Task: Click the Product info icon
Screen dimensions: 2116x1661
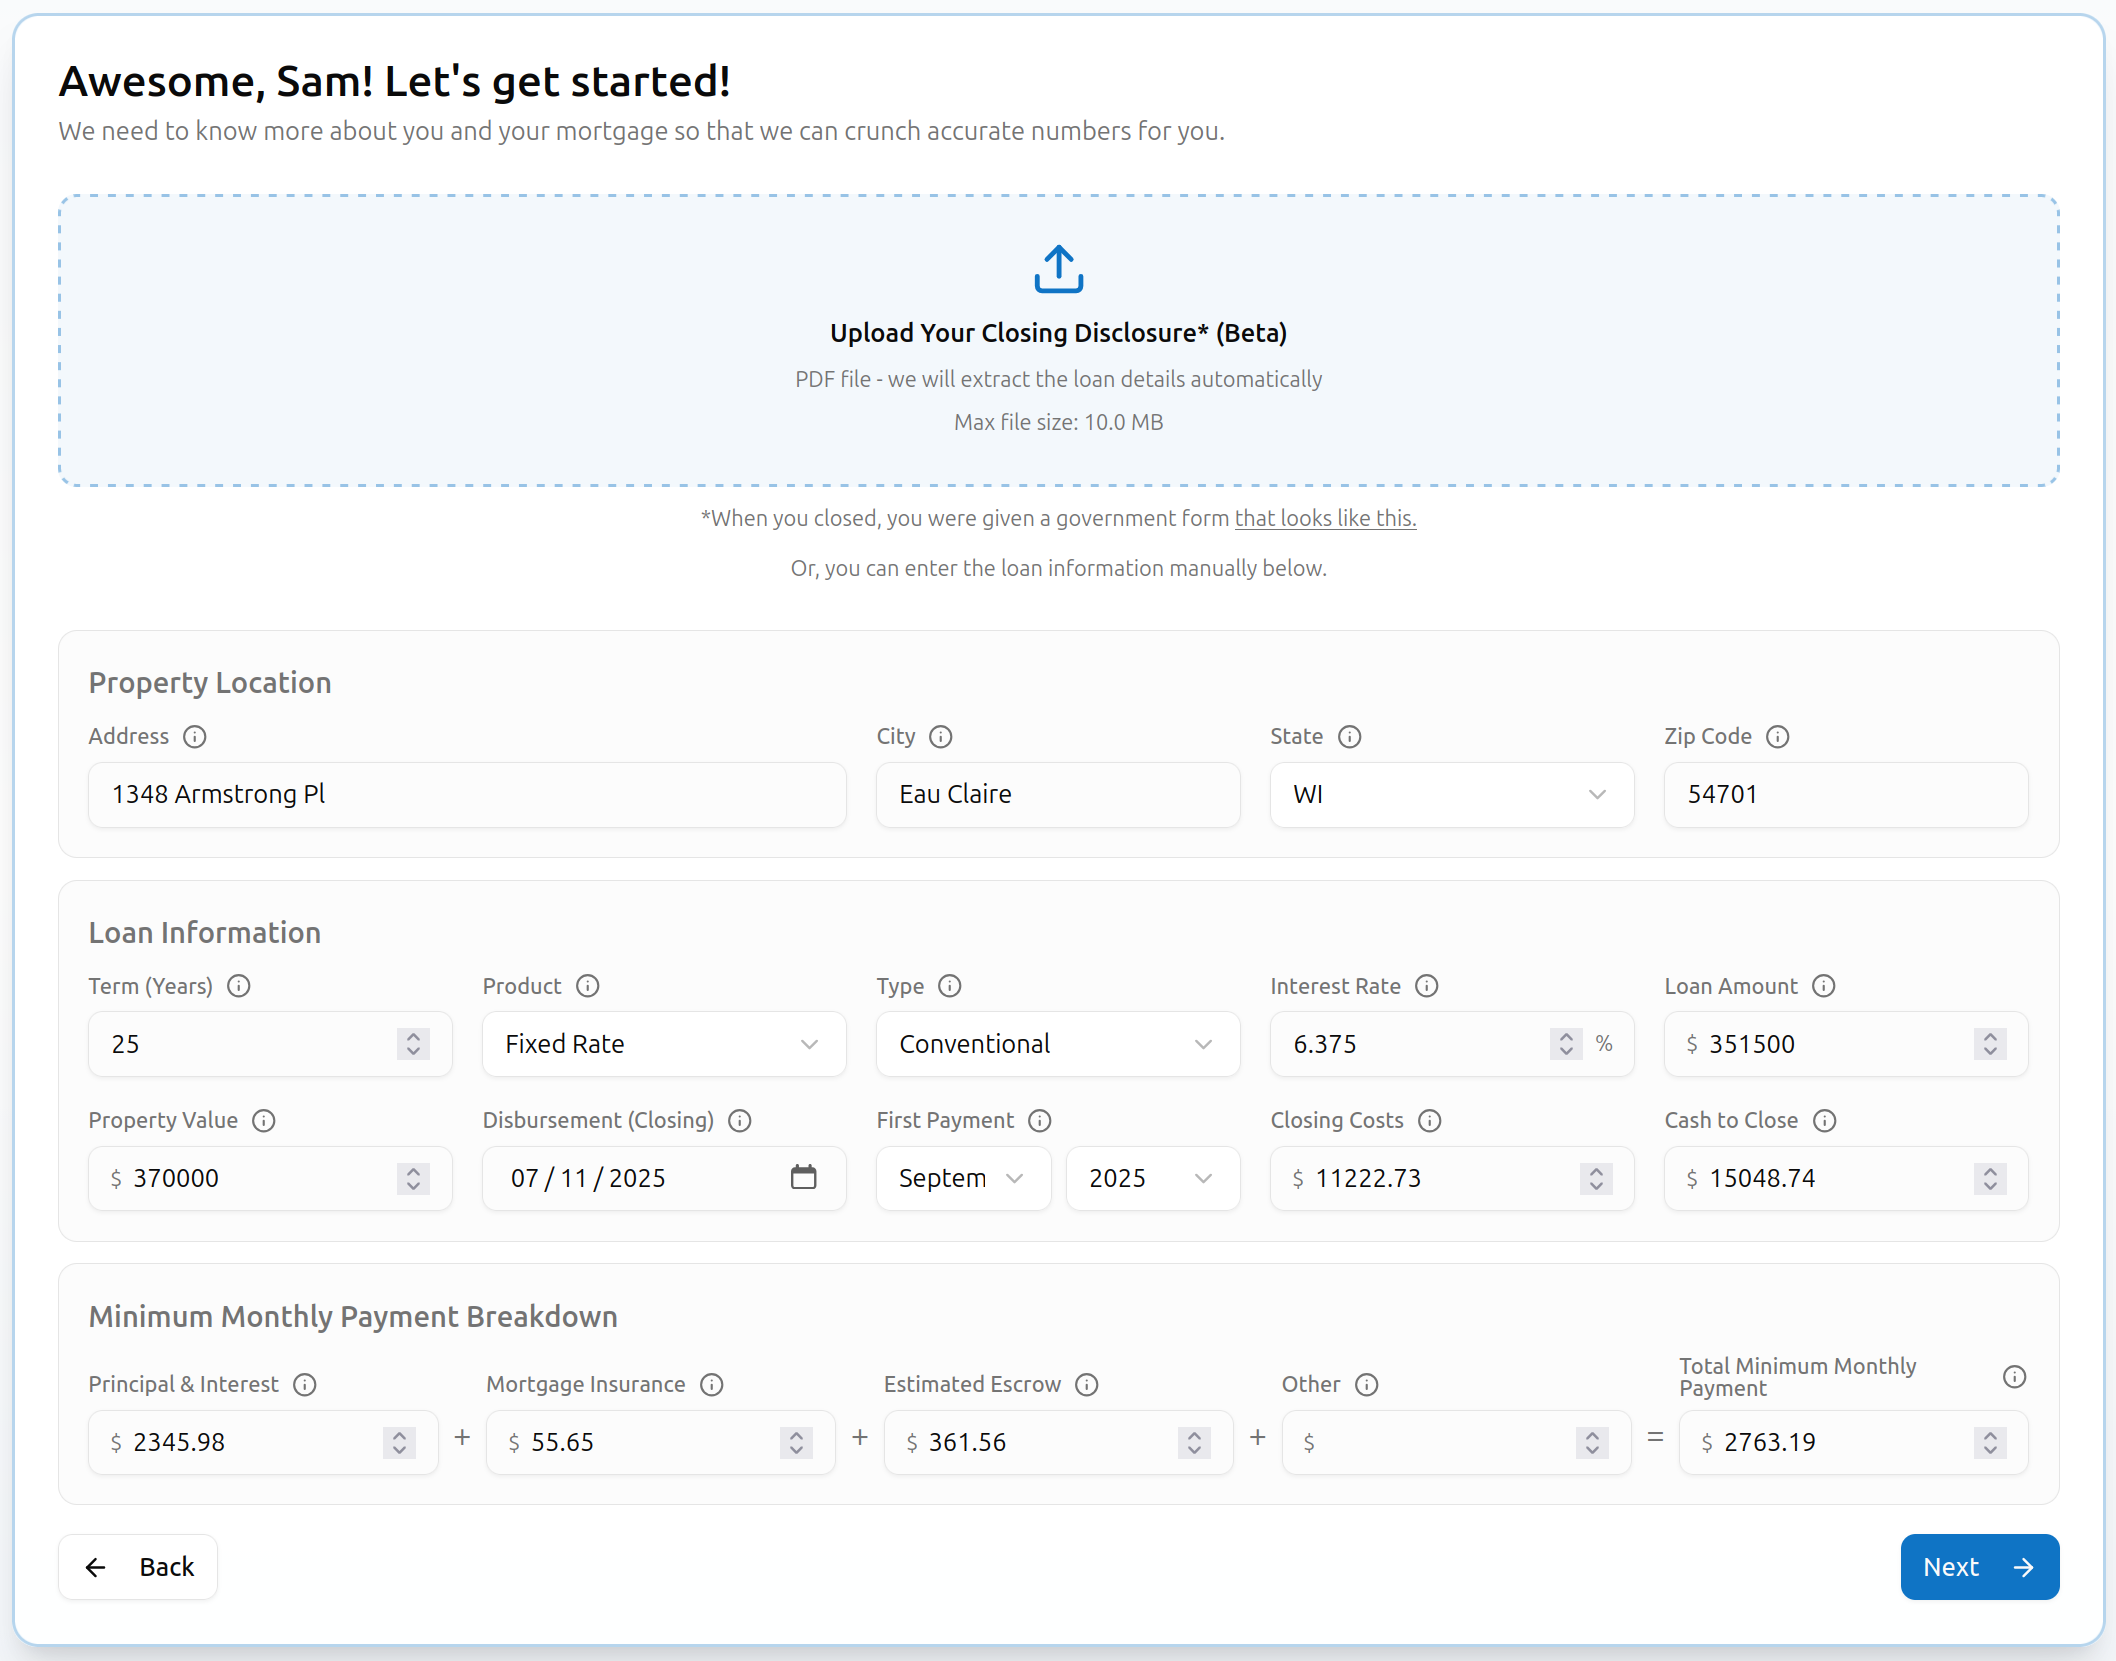Action: pyautogui.click(x=588, y=986)
